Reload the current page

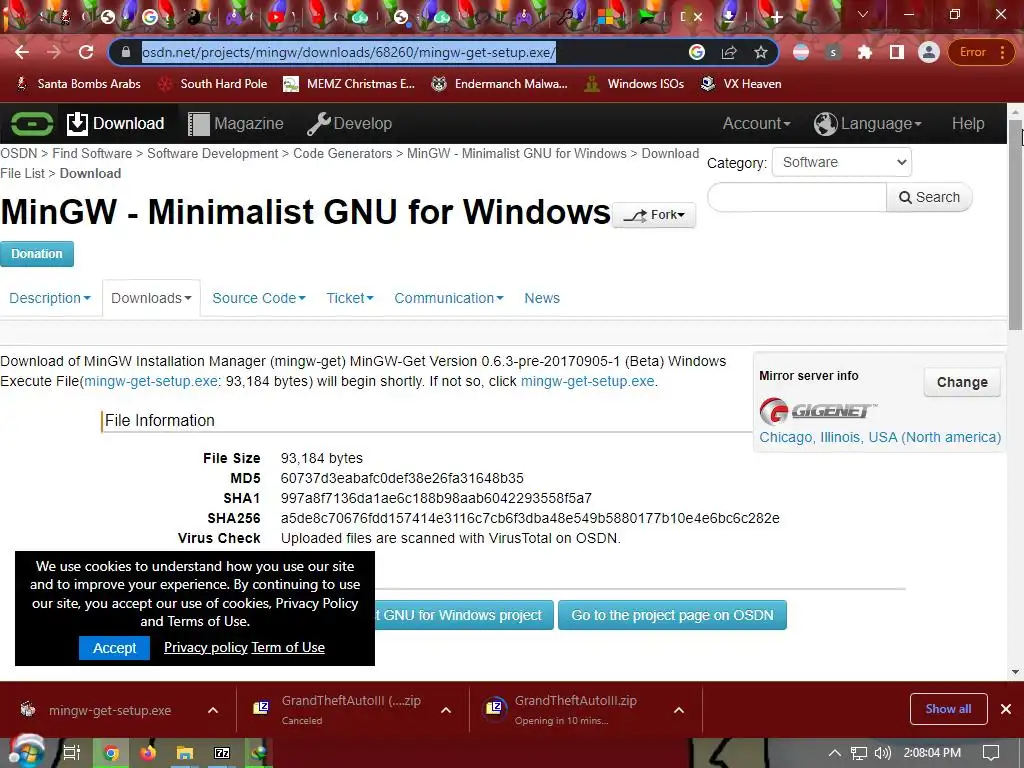coord(86,52)
